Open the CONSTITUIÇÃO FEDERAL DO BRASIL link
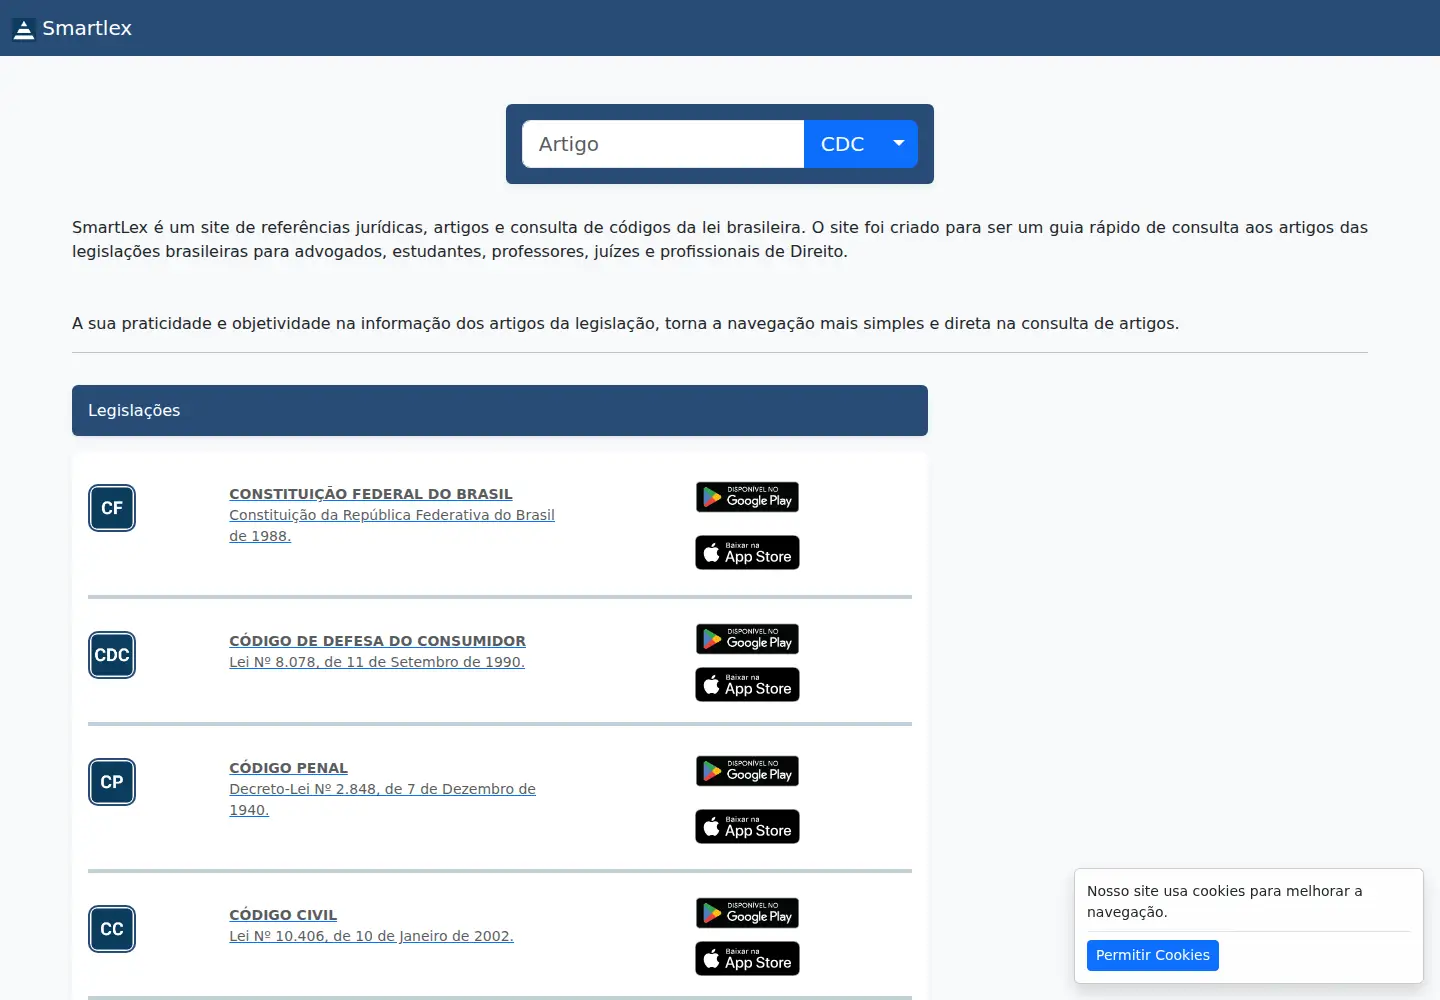1440x1000 pixels. [x=371, y=494]
